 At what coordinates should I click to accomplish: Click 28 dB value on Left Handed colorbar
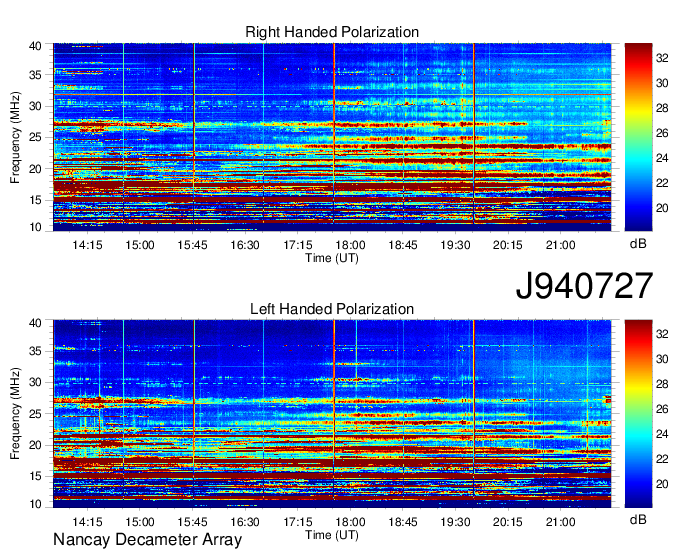(x=662, y=384)
